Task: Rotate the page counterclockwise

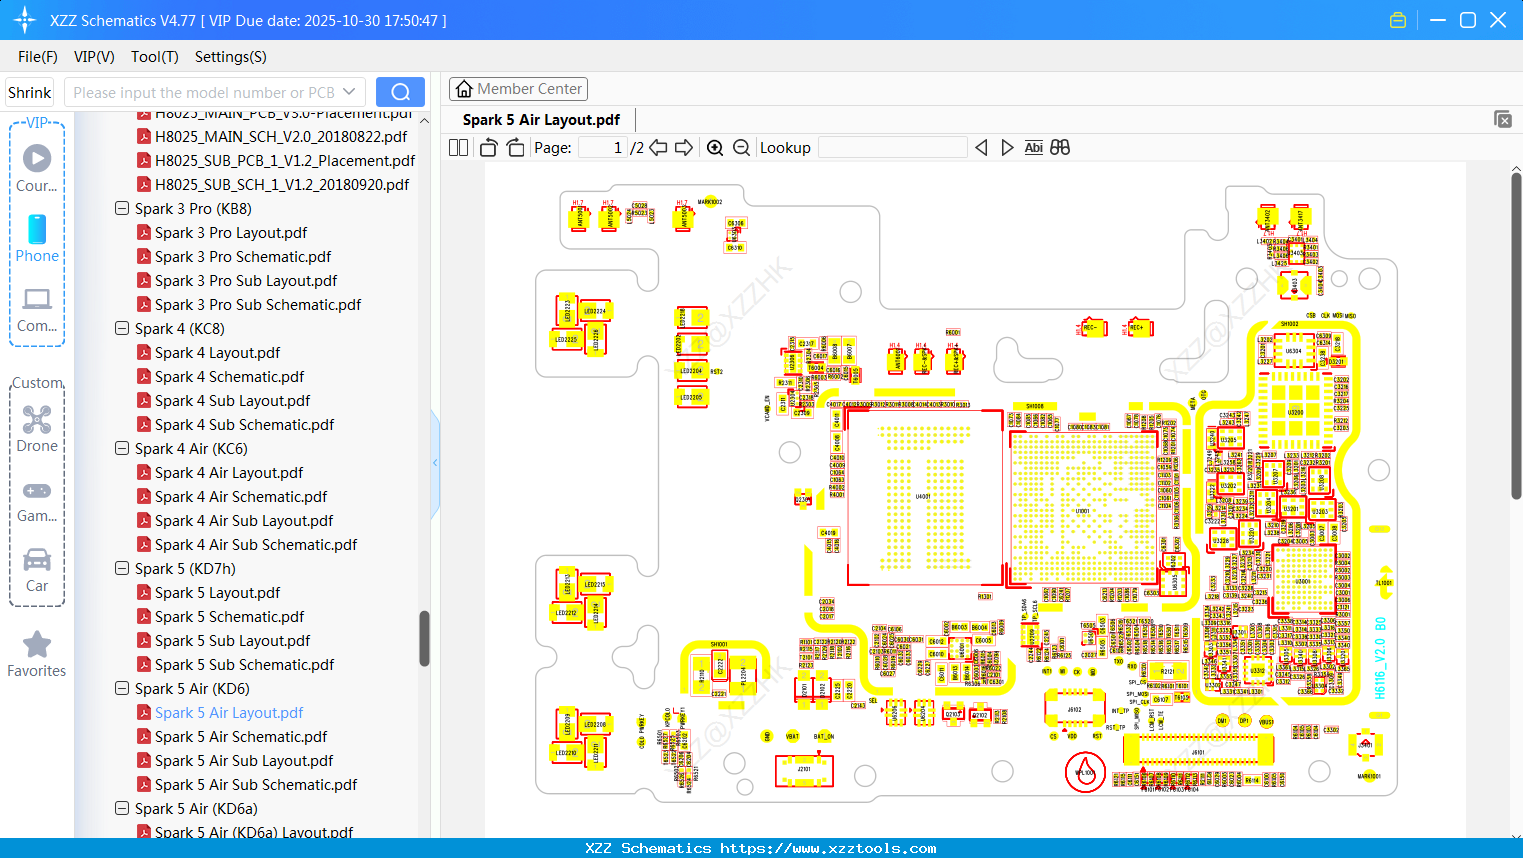Action: [x=487, y=147]
